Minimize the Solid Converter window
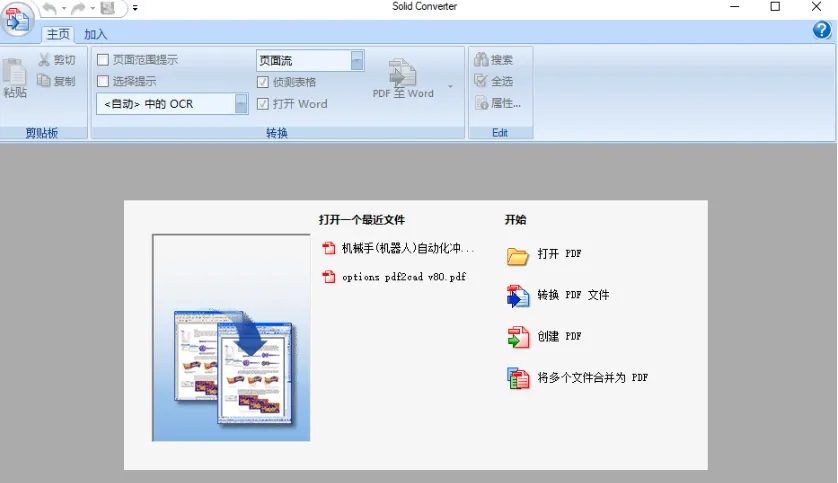The height and width of the screenshot is (483, 838). point(735,7)
